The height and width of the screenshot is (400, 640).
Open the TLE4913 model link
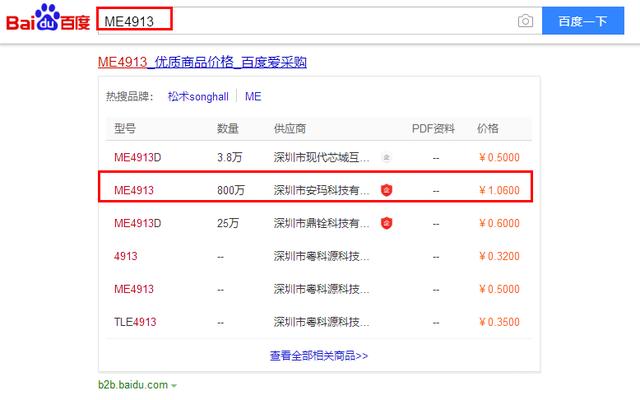tap(135, 322)
